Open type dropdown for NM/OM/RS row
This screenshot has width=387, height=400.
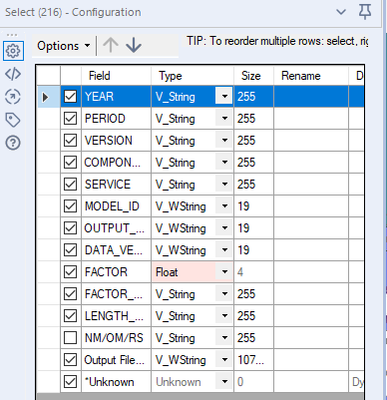pos(224,338)
